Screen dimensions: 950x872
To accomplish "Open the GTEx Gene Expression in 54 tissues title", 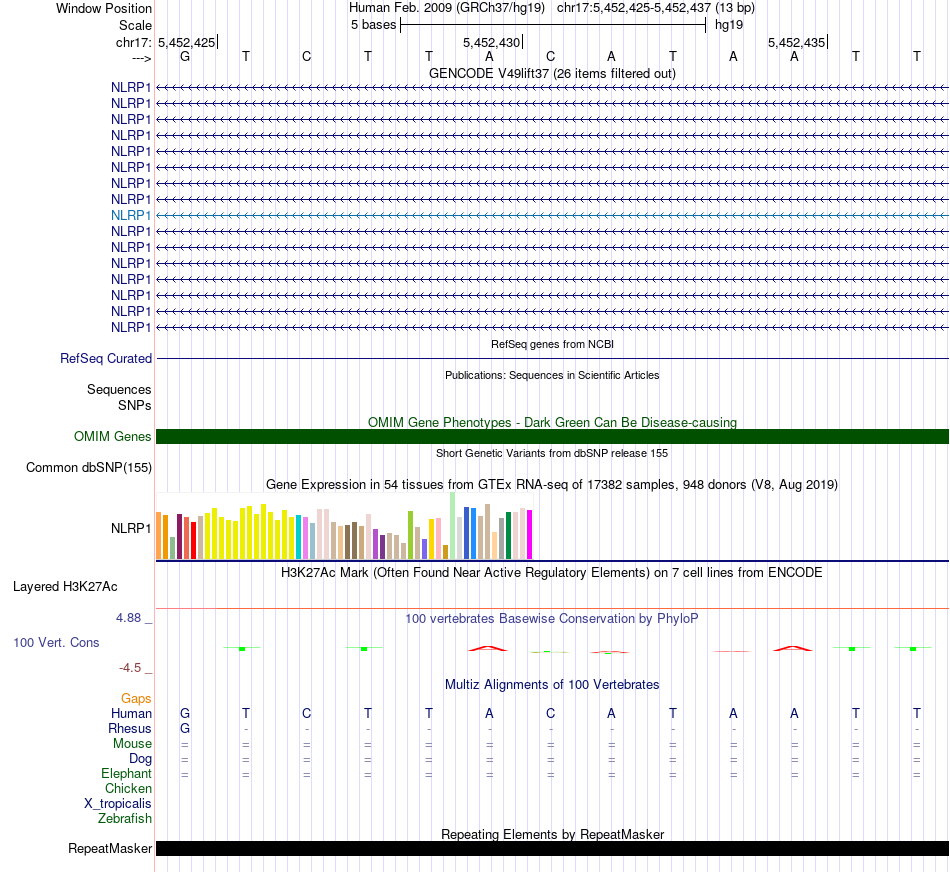I will [552, 485].
